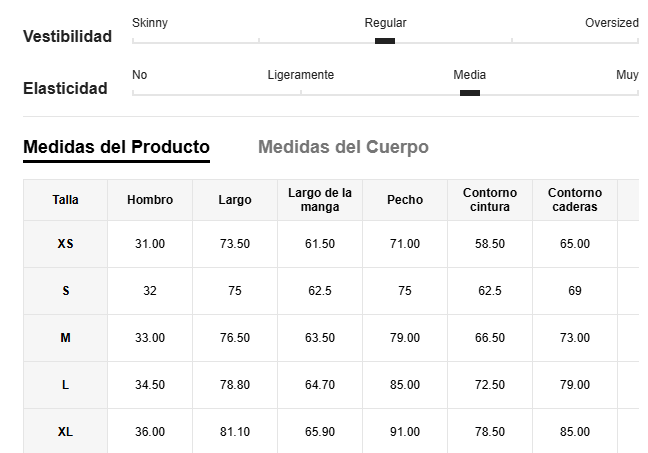Select the S size row label
Screen dimensions: 648x453
click(x=65, y=291)
